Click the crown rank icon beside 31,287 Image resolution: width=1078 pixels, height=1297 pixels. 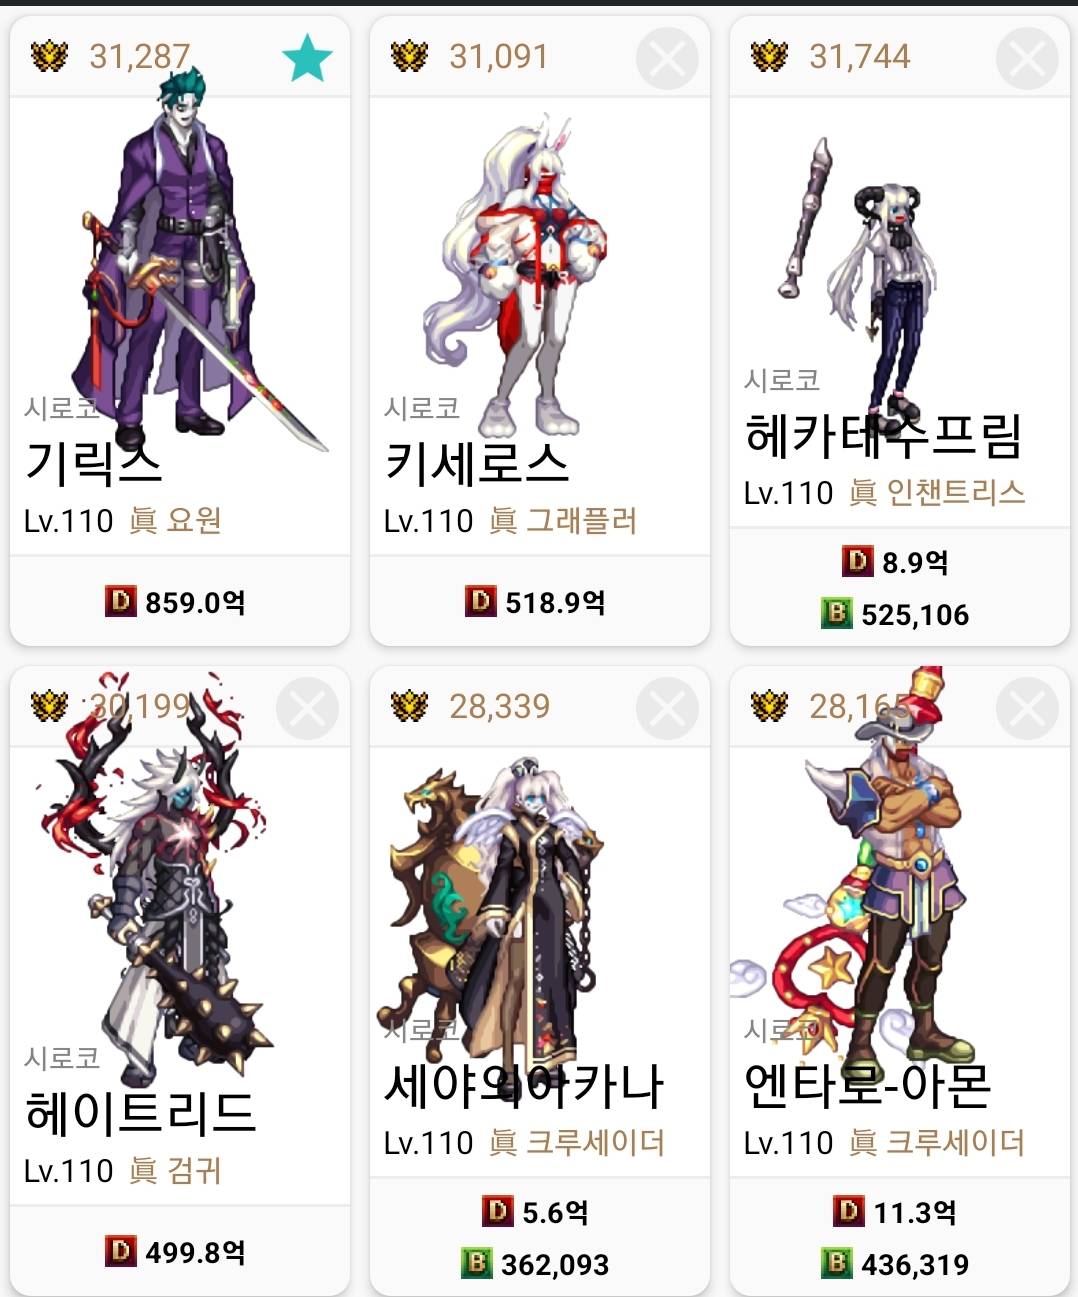pos(49,57)
